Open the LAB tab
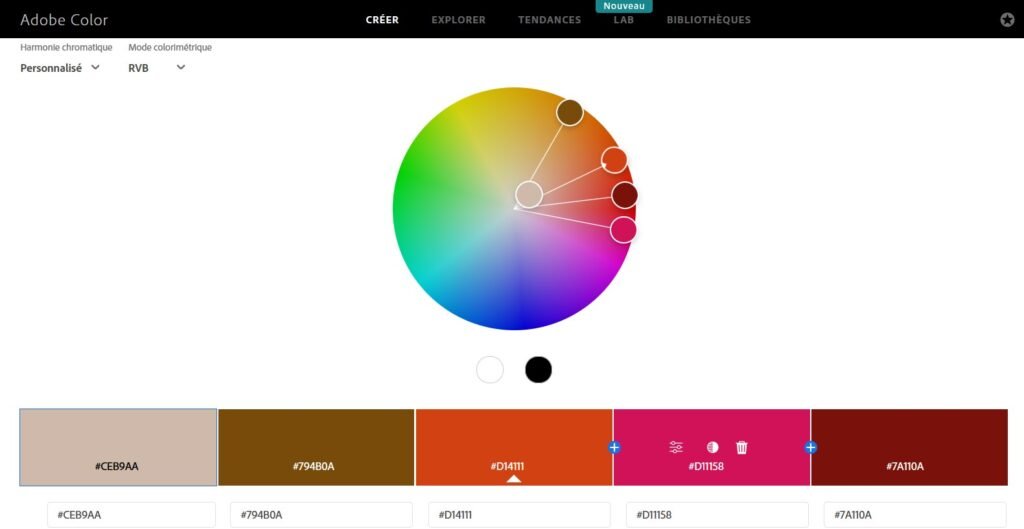The image size is (1024, 529). (x=624, y=20)
